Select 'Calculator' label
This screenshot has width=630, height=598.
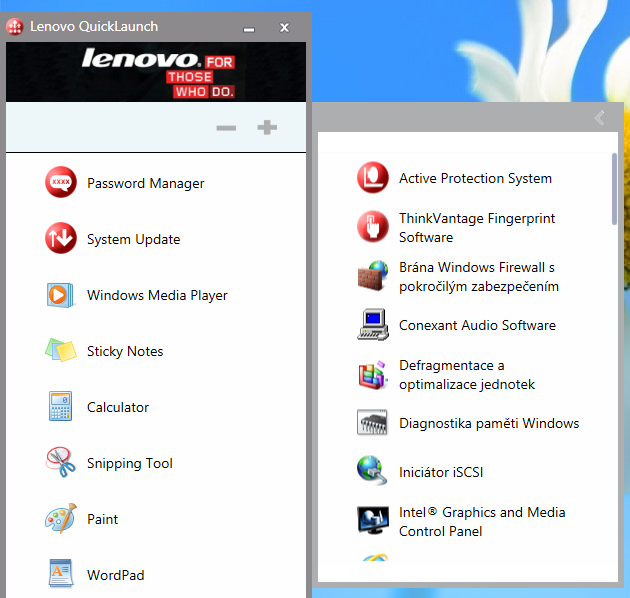point(118,407)
